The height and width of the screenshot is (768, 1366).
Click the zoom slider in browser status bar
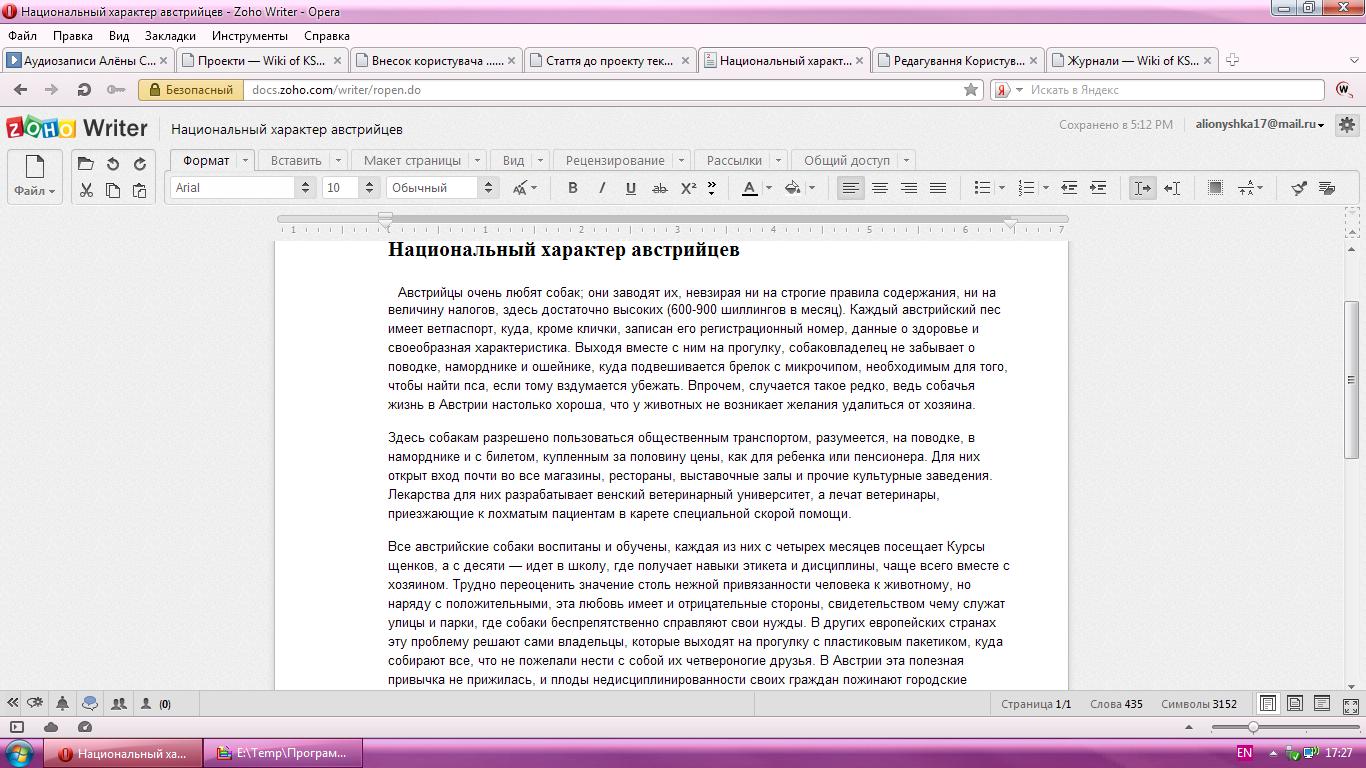point(1253,727)
